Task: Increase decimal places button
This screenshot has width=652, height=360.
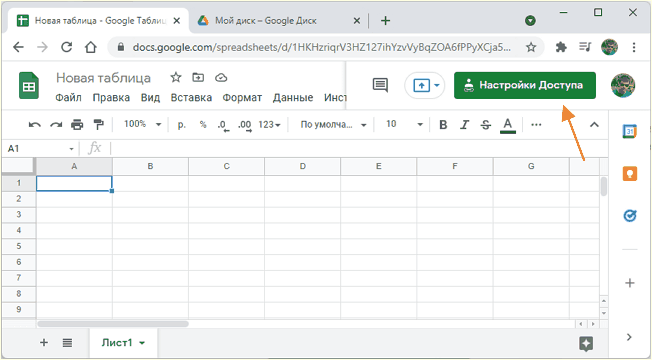Action: tap(244, 125)
